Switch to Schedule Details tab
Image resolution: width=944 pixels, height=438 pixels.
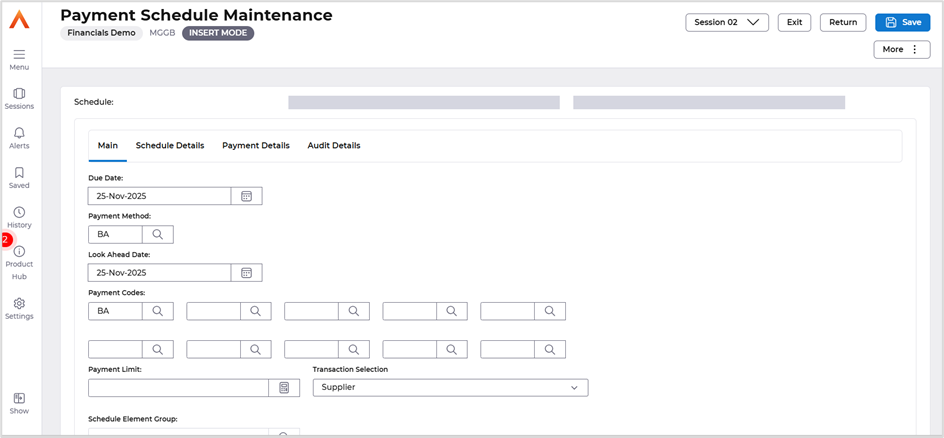[170, 146]
